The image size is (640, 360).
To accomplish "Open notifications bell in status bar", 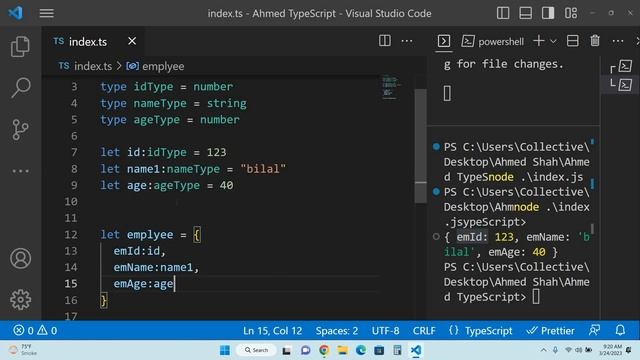I will 620,330.
